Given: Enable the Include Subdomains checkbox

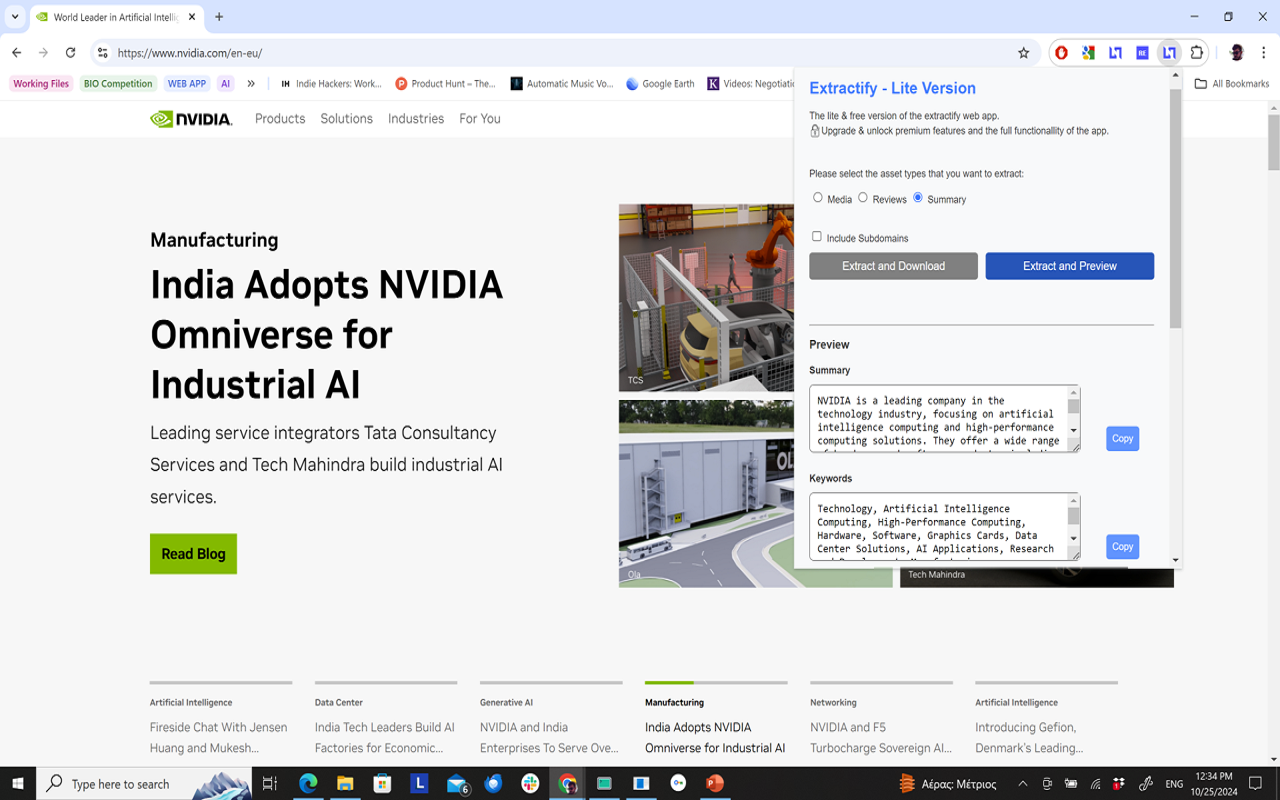Looking at the screenshot, I should point(817,236).
